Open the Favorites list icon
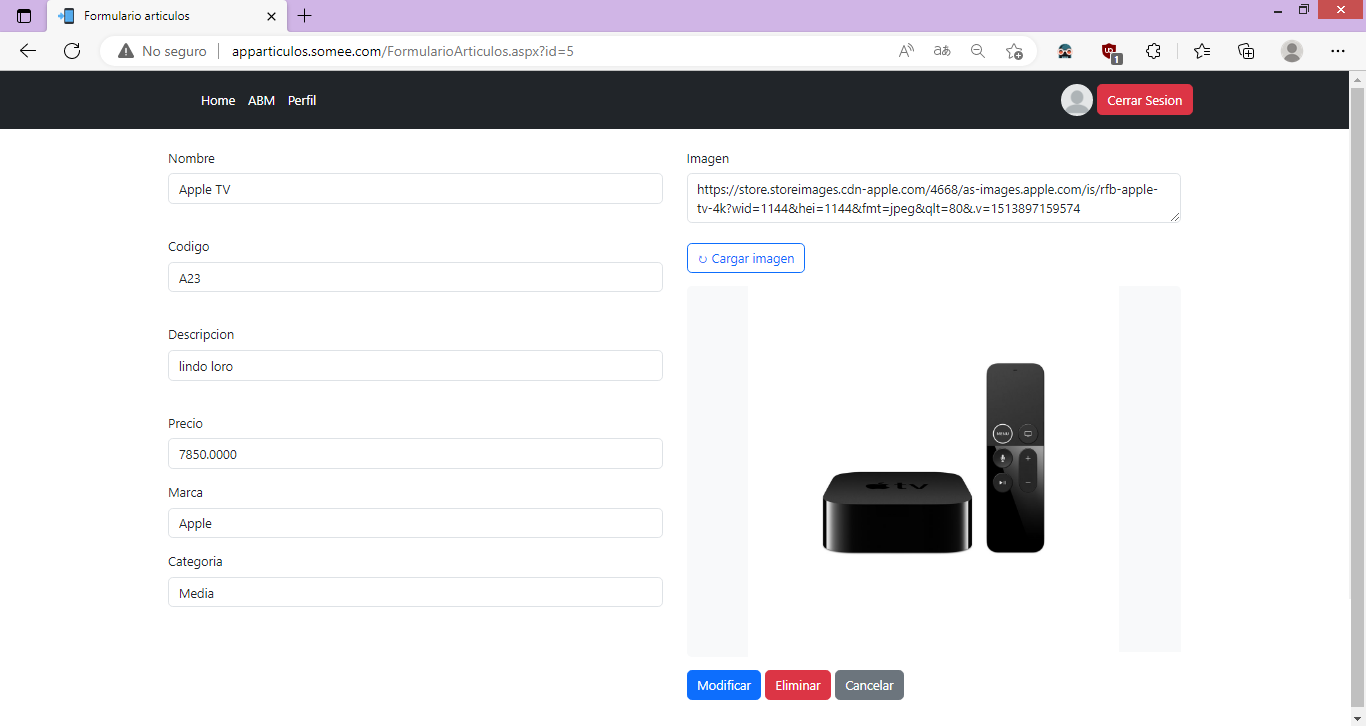This screenshot has width=1366, height=726. [1202, 51]
